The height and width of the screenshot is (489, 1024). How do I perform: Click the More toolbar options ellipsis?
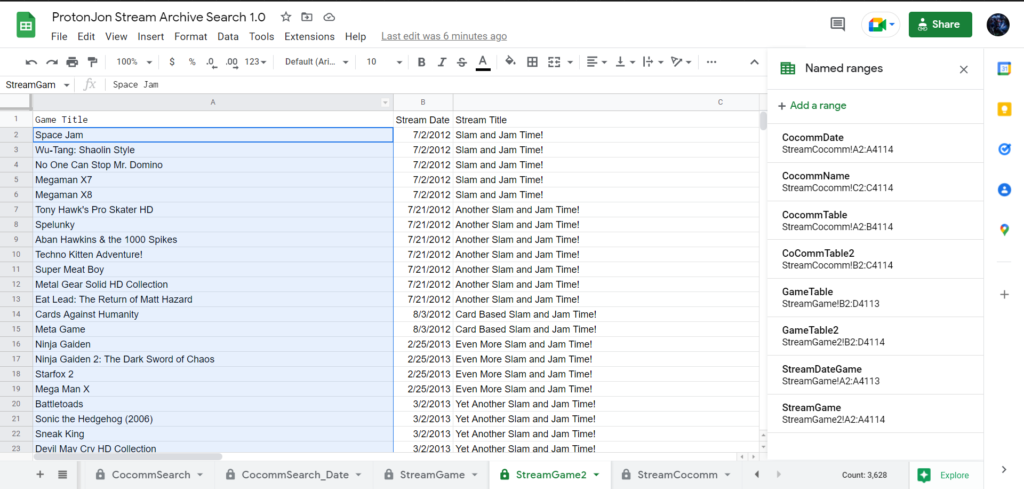712,62
